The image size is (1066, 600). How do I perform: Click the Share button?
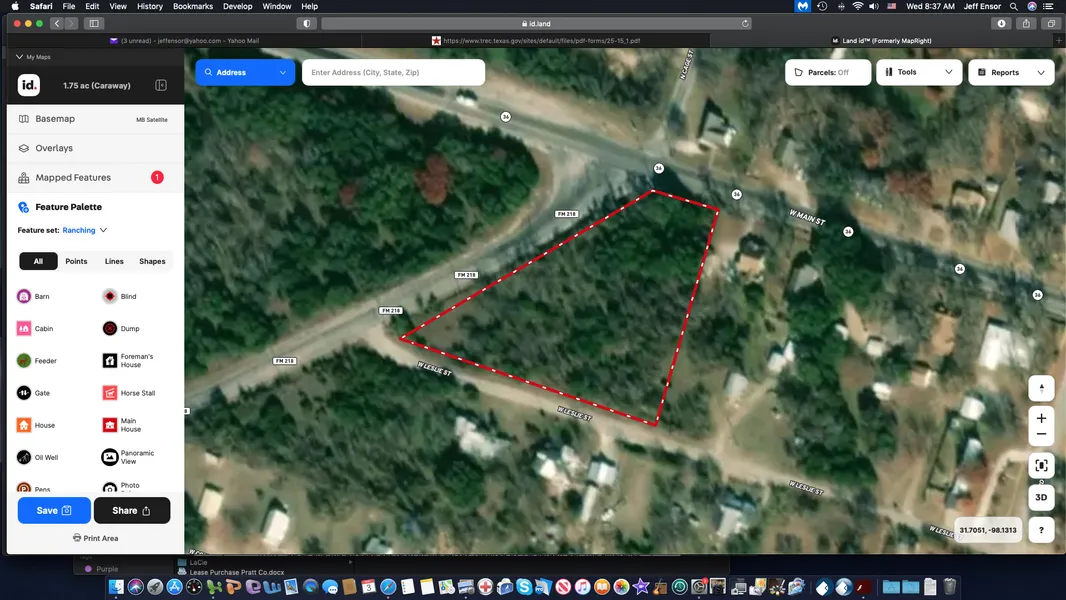132,511
